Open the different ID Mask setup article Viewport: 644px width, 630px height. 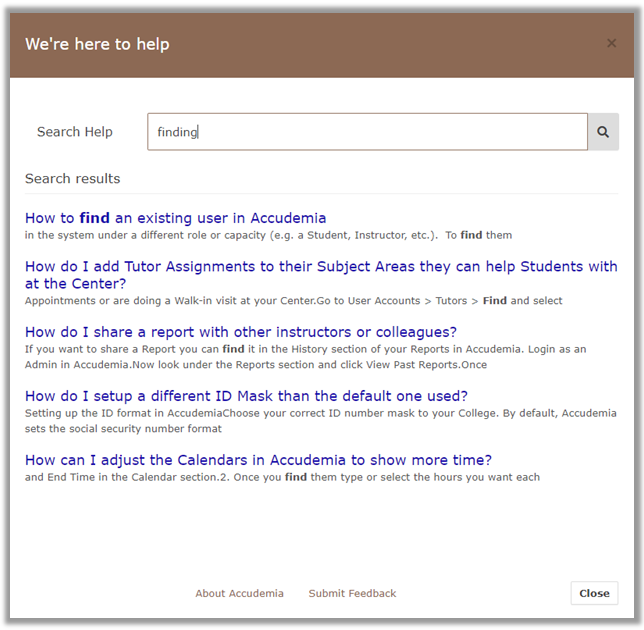246,396
